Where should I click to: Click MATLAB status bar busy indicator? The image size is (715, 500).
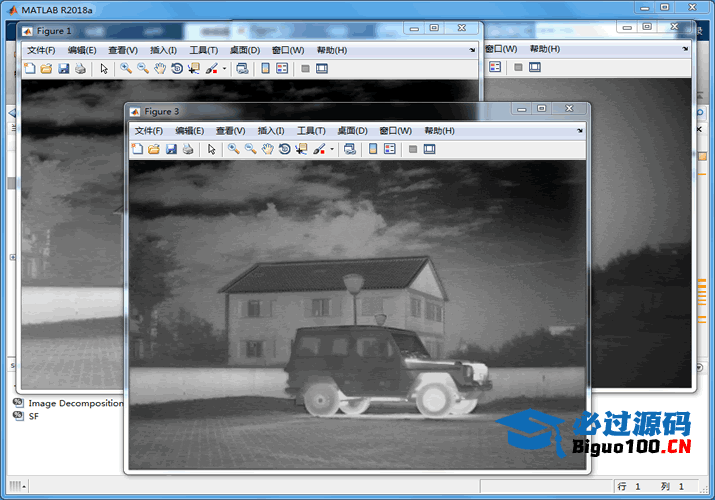point(17,486)
